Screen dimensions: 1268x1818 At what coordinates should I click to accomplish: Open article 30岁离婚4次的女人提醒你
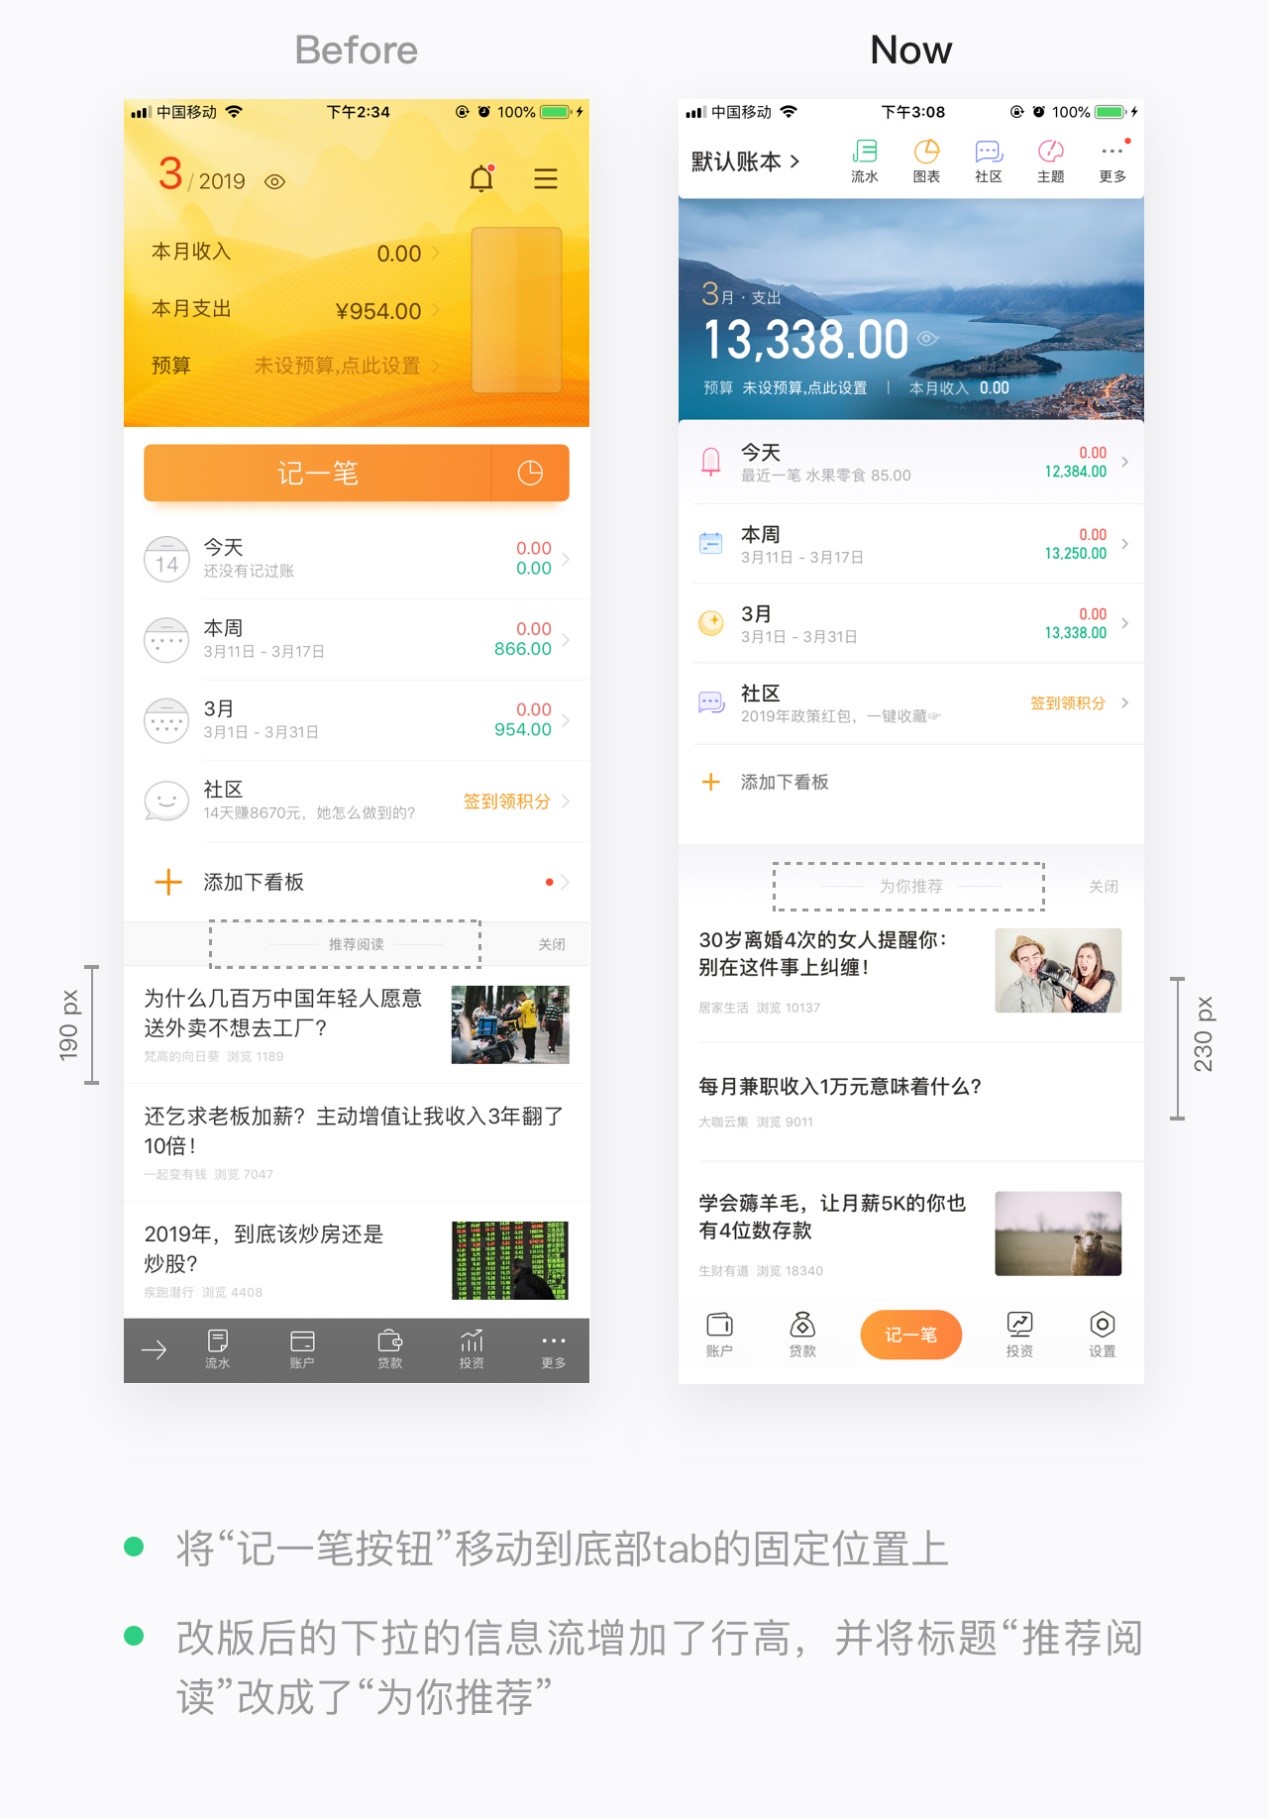click(x=823, y=953)
